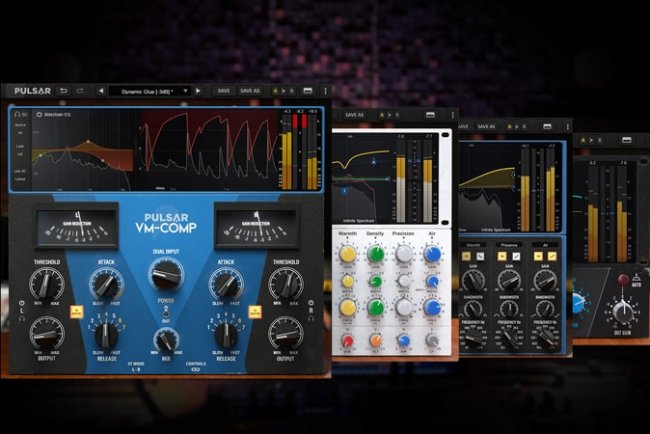
Task: Copy A to B in VM-Comp toolbar
Action: point(284,91)
